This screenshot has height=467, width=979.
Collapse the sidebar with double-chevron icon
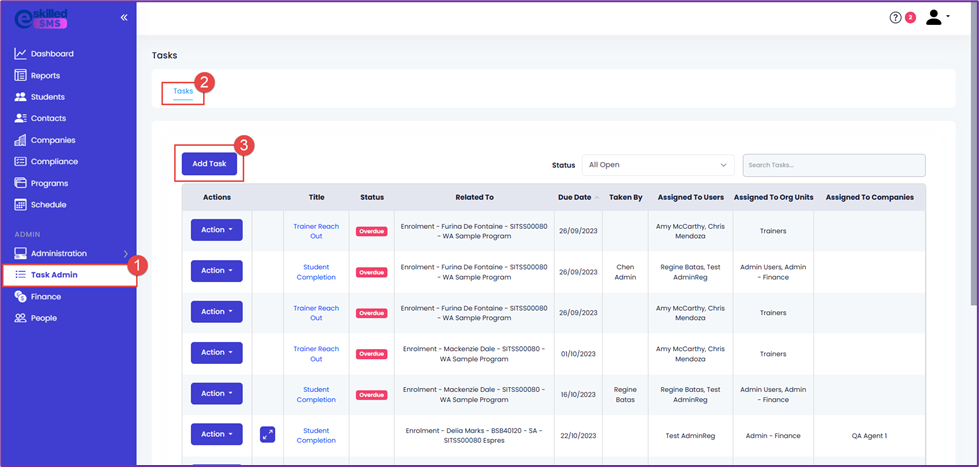click(x=124, y=17)
